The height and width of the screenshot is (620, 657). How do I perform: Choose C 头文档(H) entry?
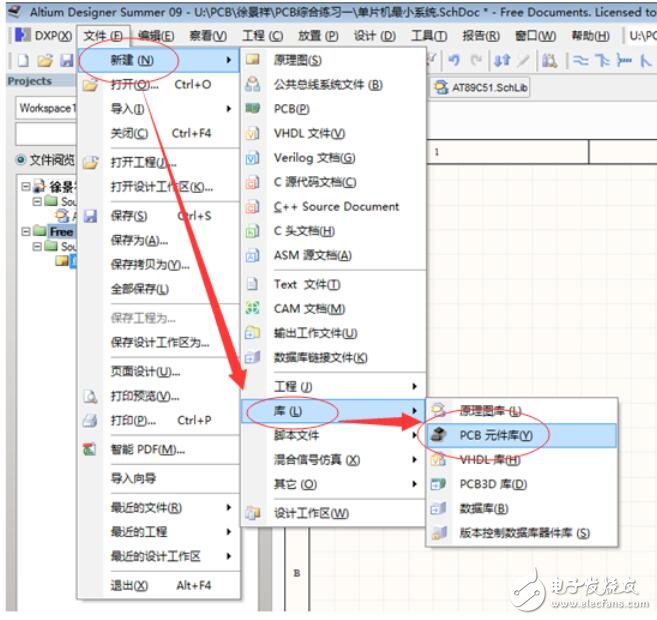(334, 231)
